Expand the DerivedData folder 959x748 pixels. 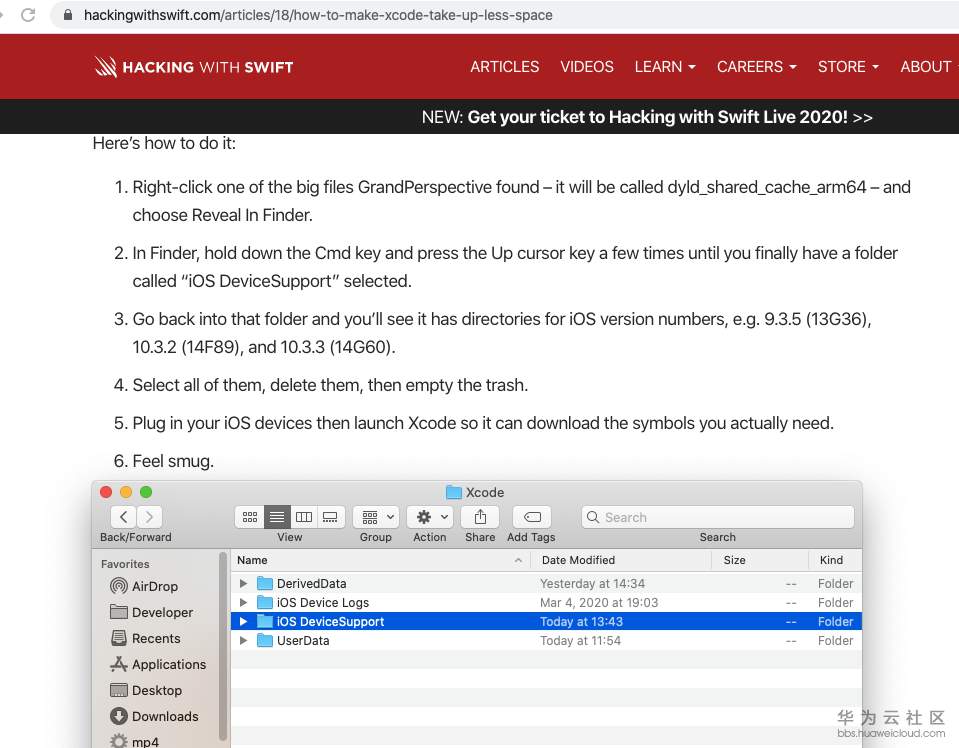click(243, 583)
